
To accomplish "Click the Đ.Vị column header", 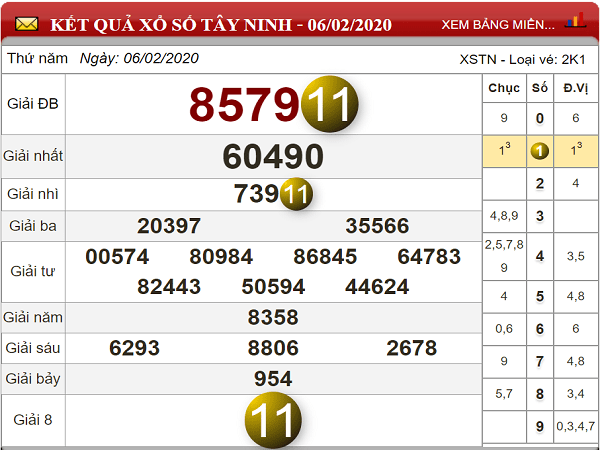I will 576,88.
